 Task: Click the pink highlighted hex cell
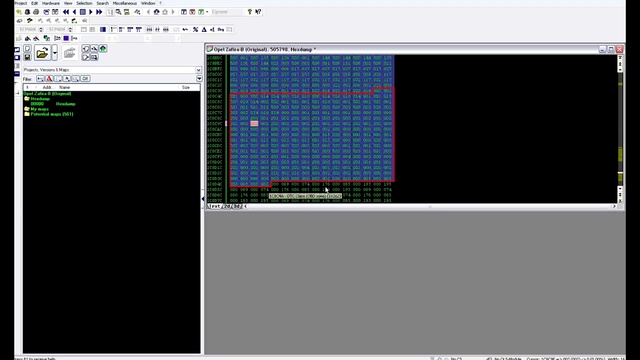coord(254,123)
